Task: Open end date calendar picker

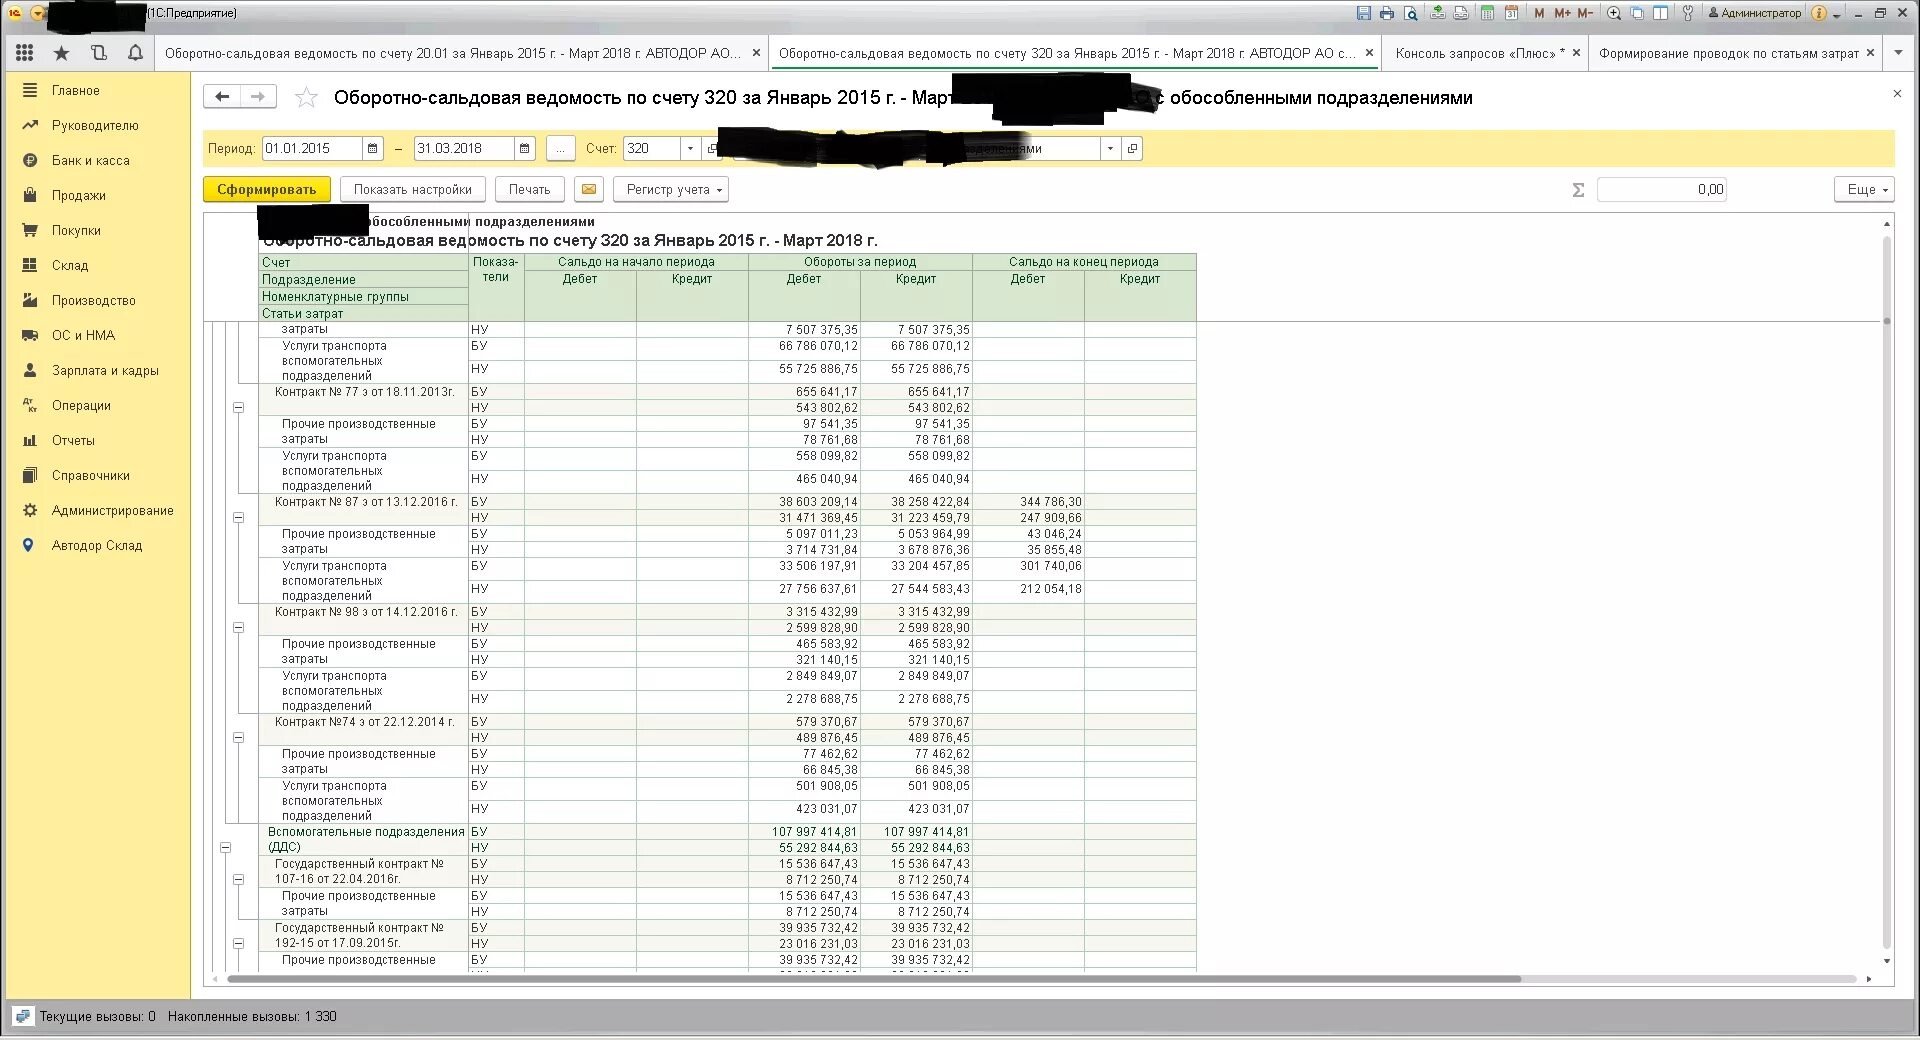Action: 525,148
